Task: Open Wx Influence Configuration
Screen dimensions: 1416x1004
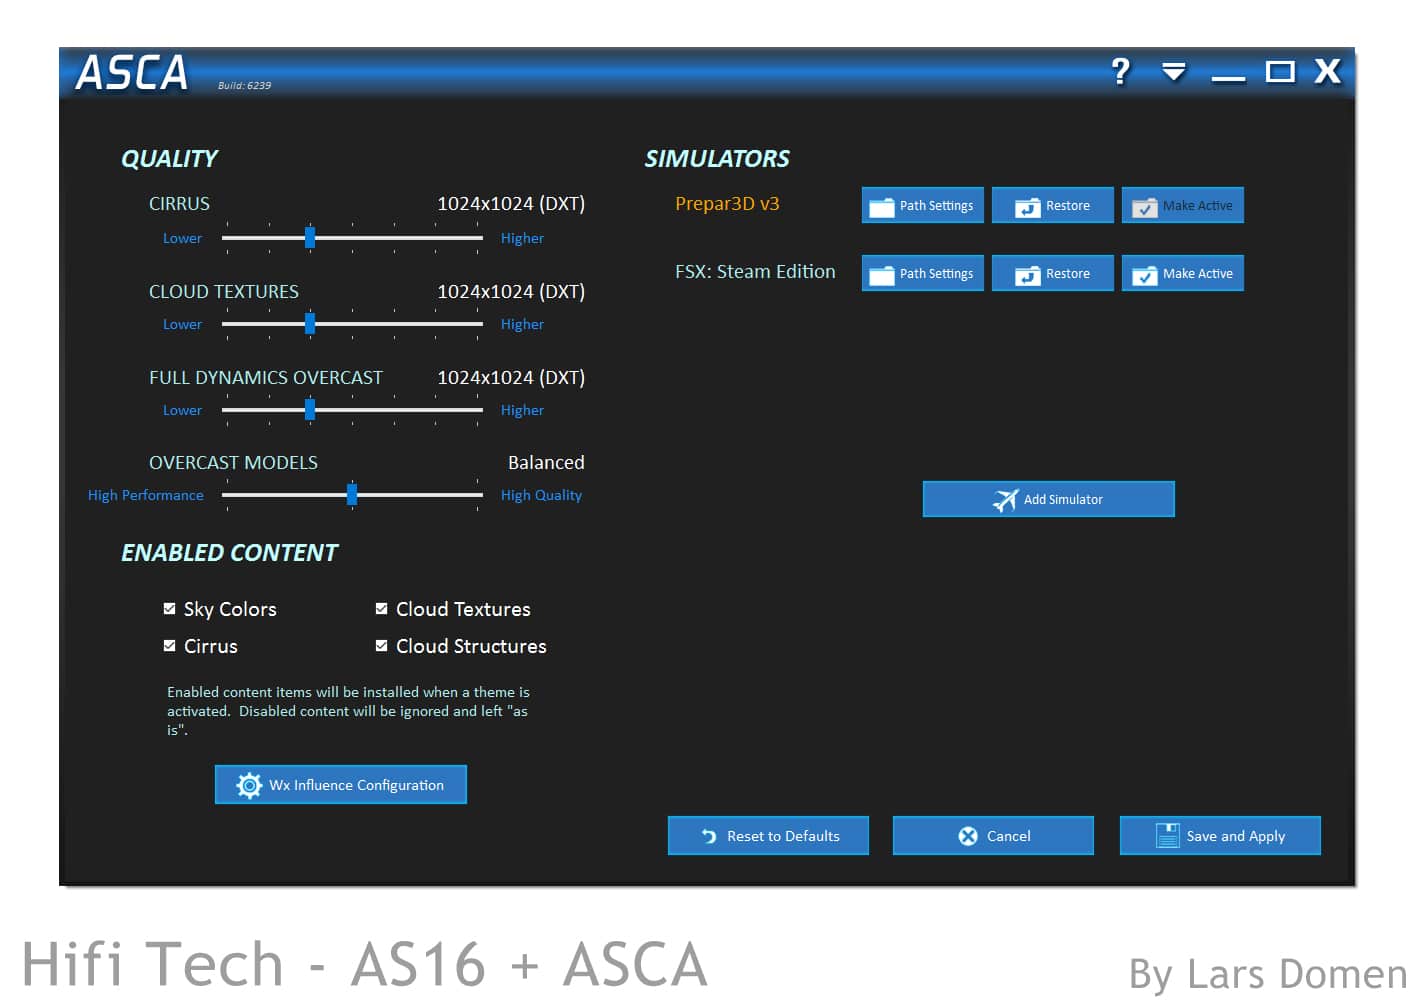Action: tap(340, 785)
